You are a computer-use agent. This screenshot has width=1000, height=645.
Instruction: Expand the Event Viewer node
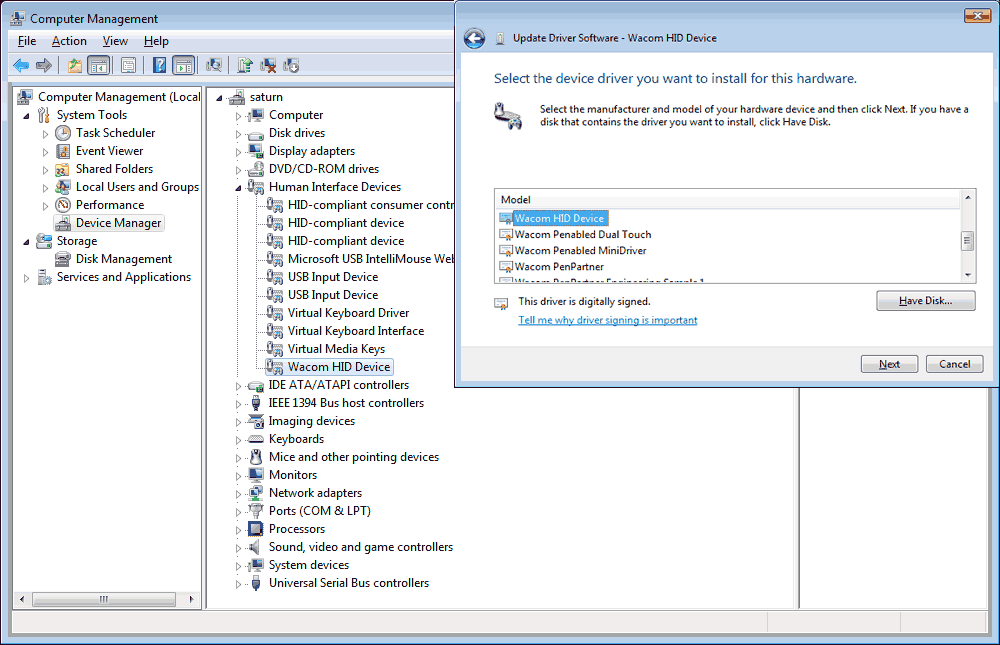pos(45,152)
